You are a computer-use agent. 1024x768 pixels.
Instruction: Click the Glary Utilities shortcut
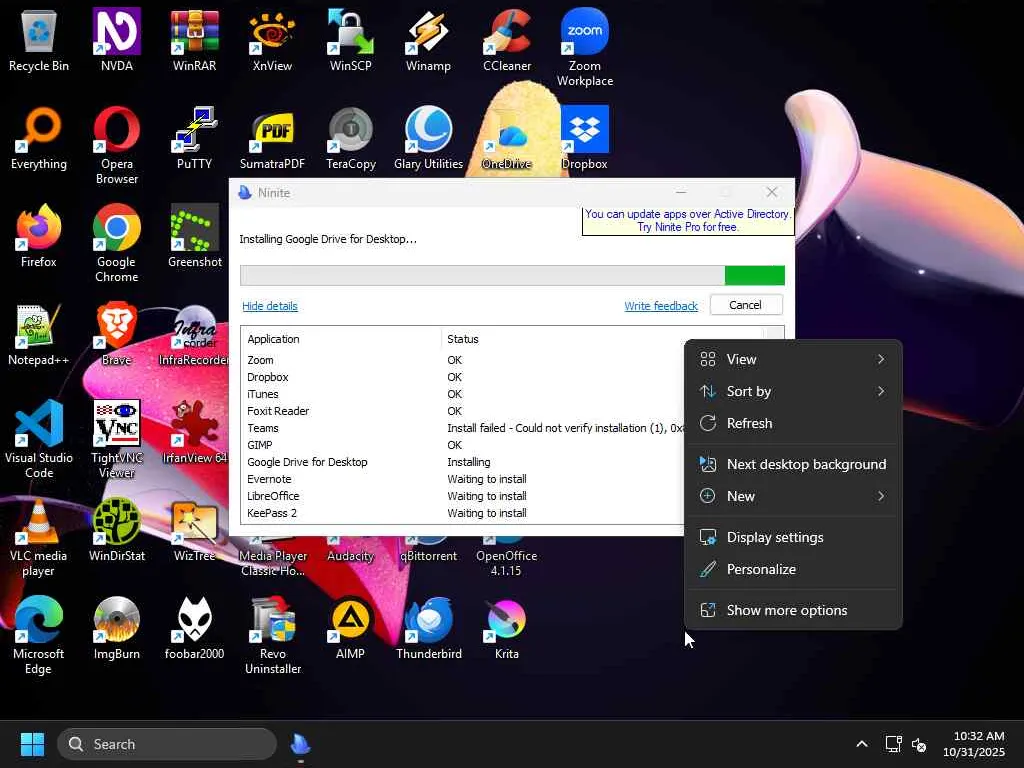click(x=428, y=138)
